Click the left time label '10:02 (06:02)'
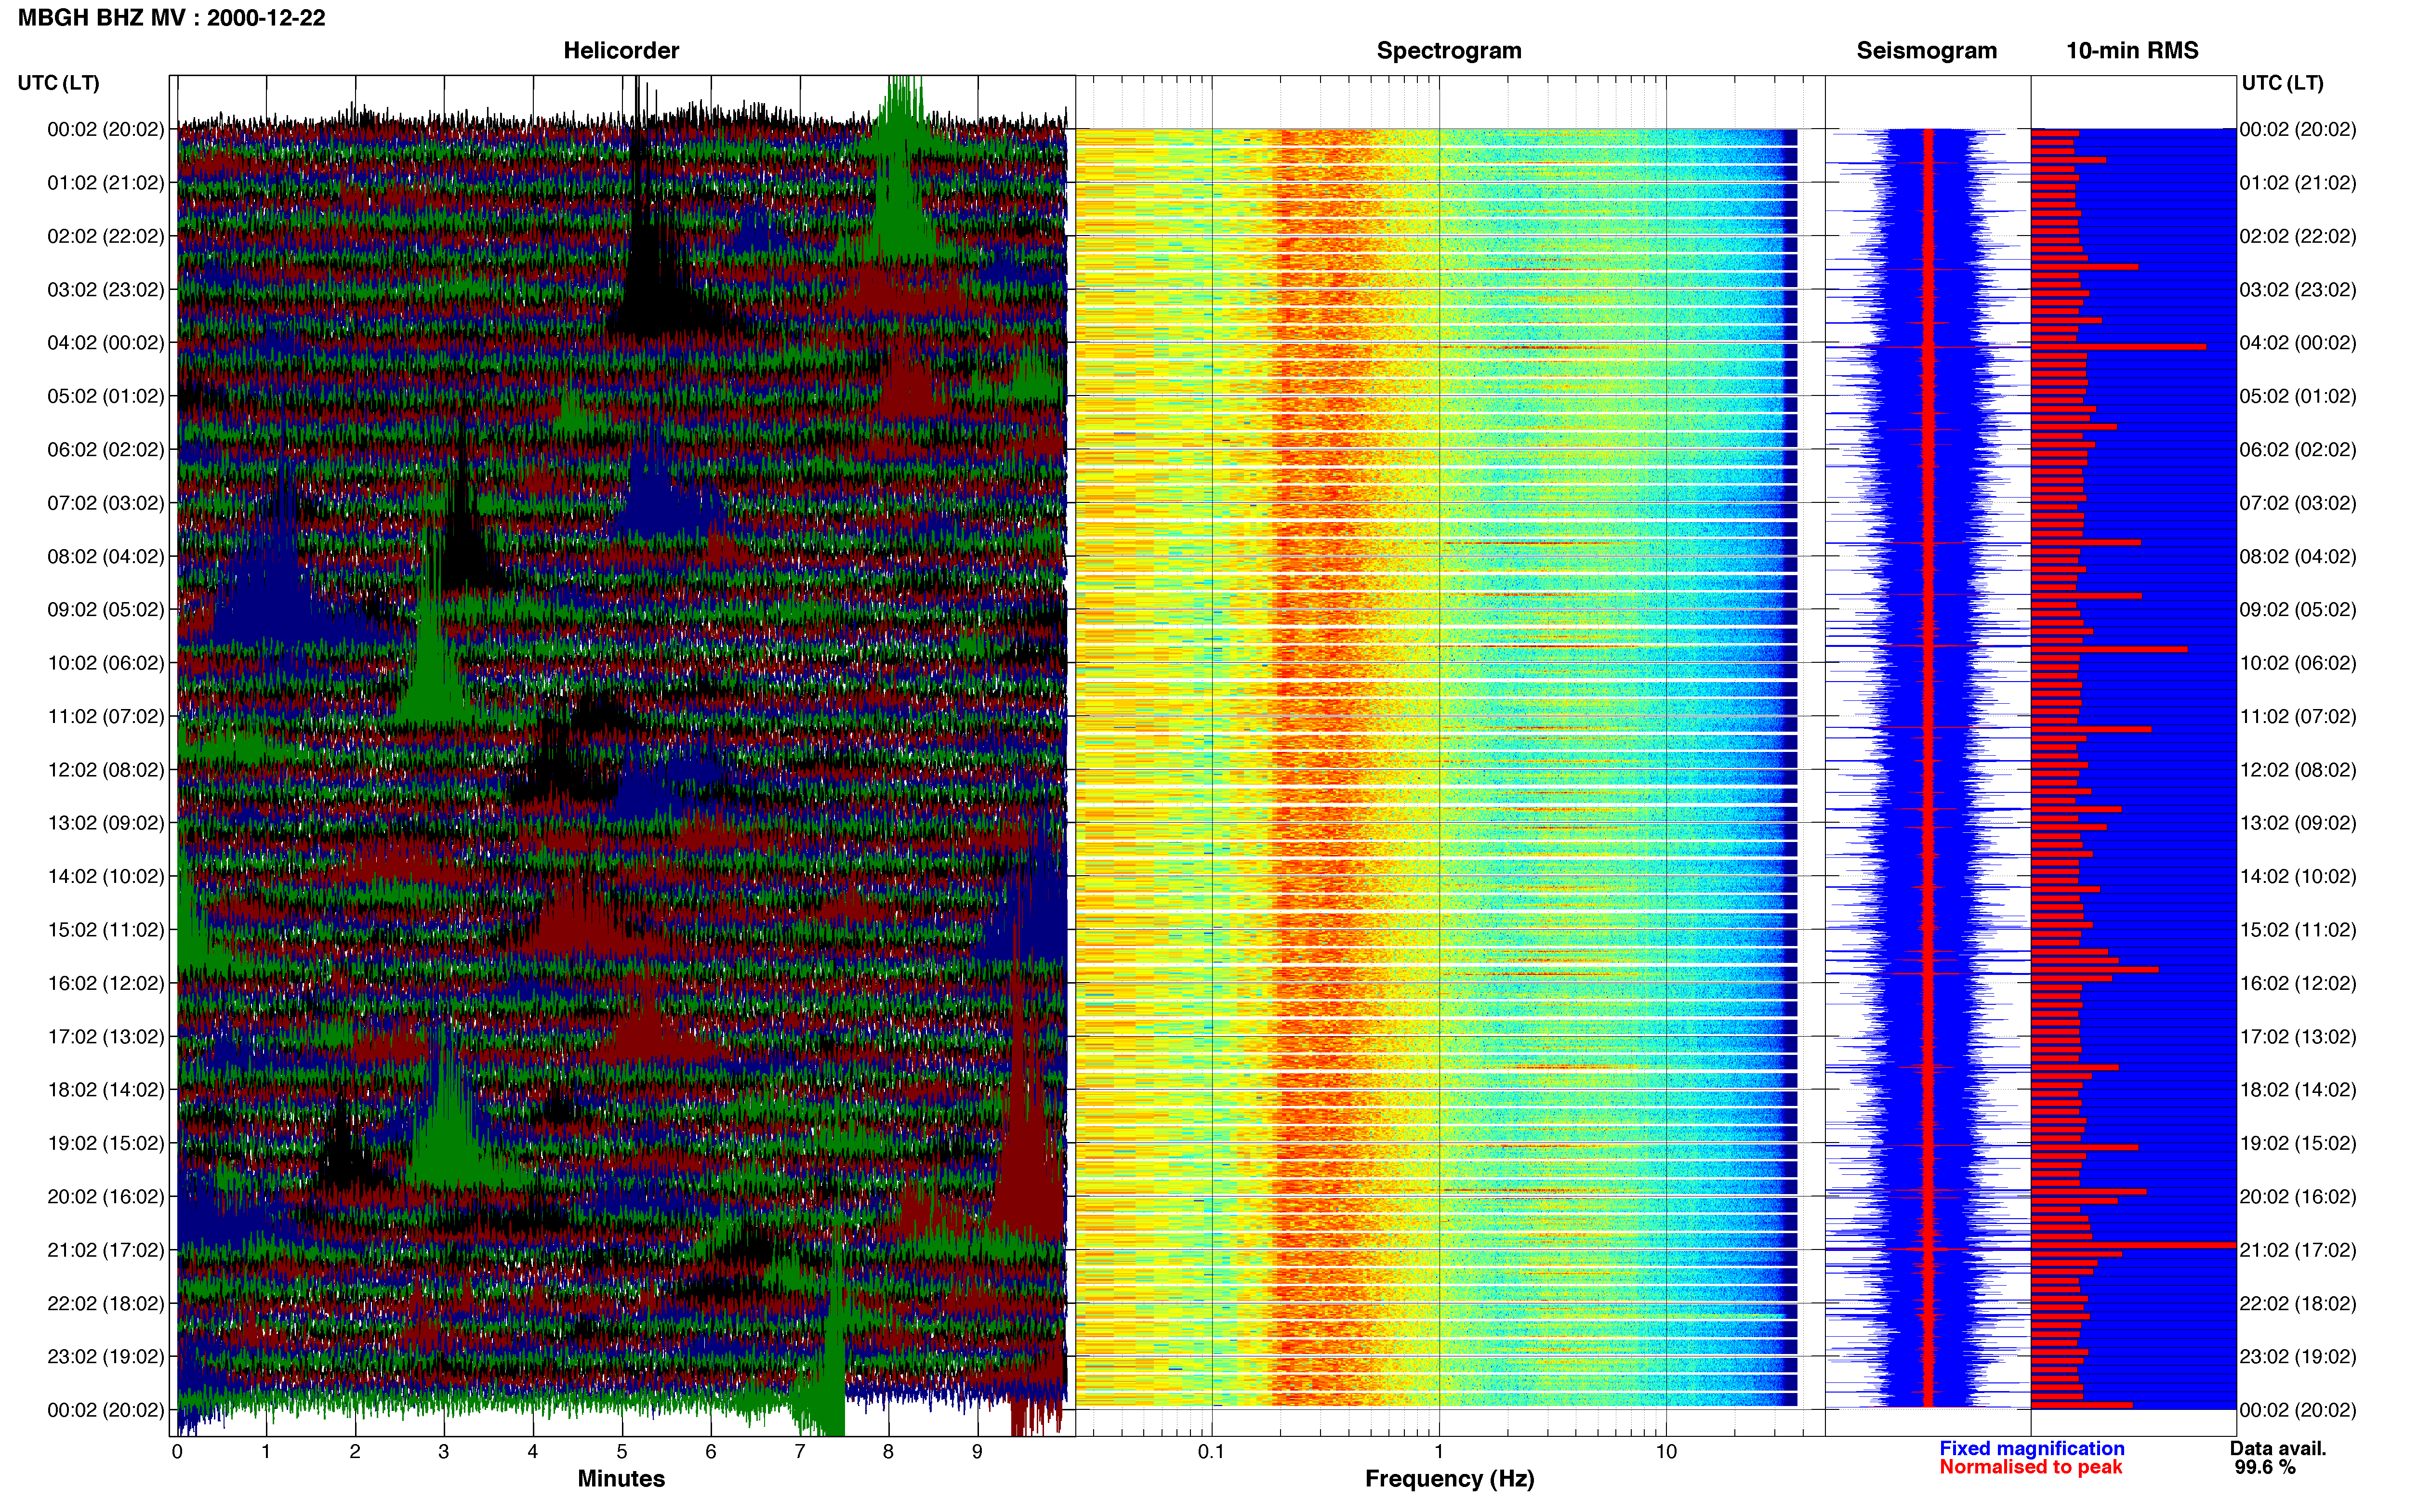 (105, 663)
